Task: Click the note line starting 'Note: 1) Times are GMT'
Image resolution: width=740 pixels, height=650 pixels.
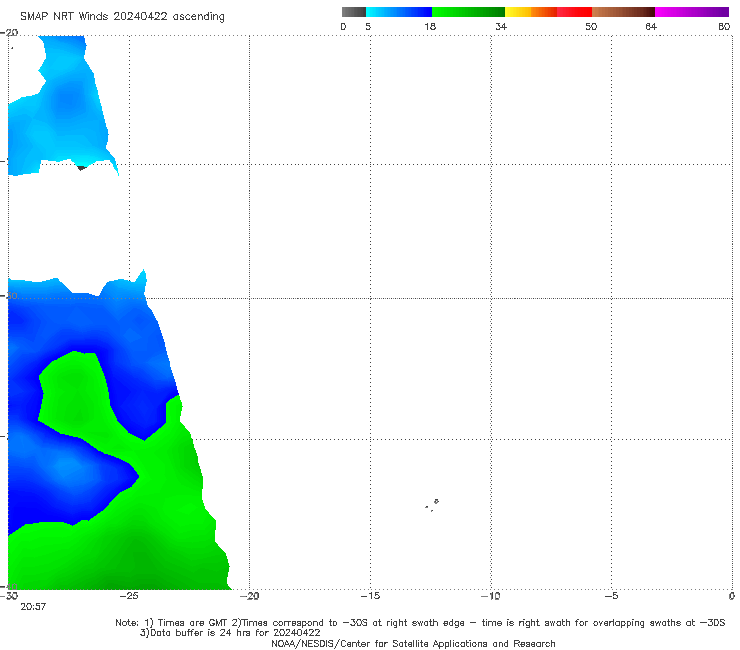Action: click(420, 623)
